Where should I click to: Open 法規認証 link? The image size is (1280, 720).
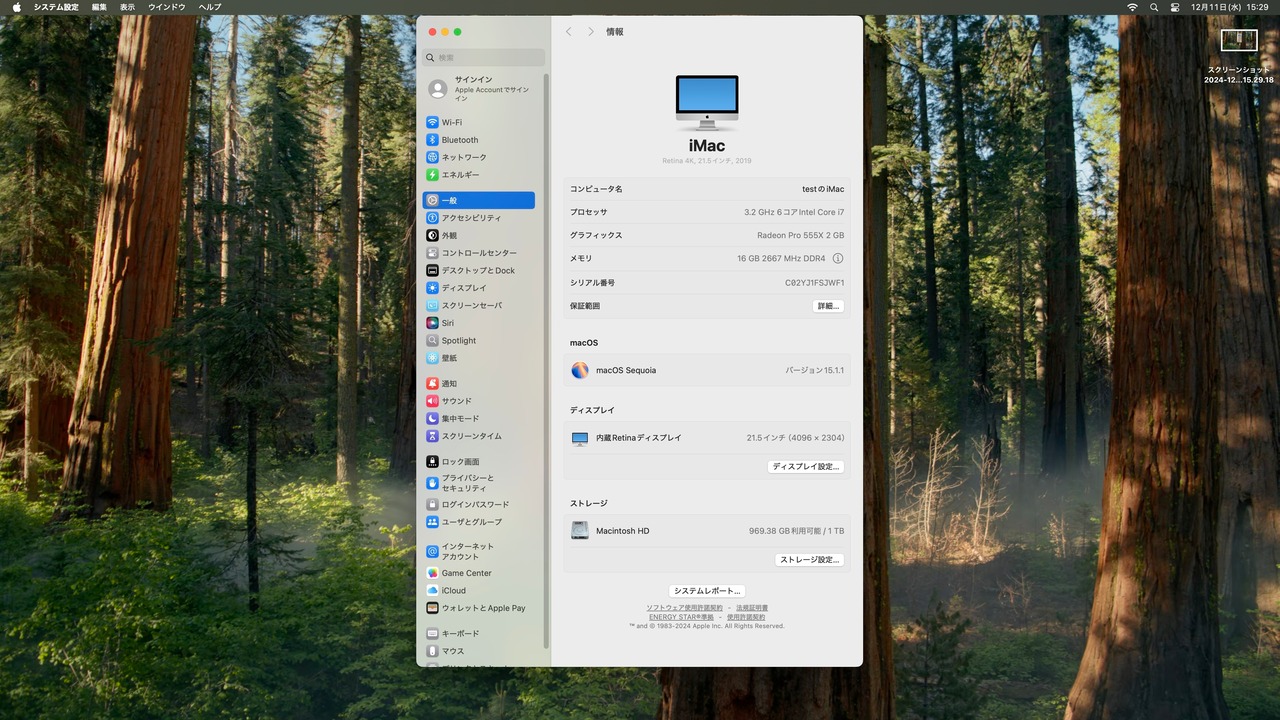752,608
